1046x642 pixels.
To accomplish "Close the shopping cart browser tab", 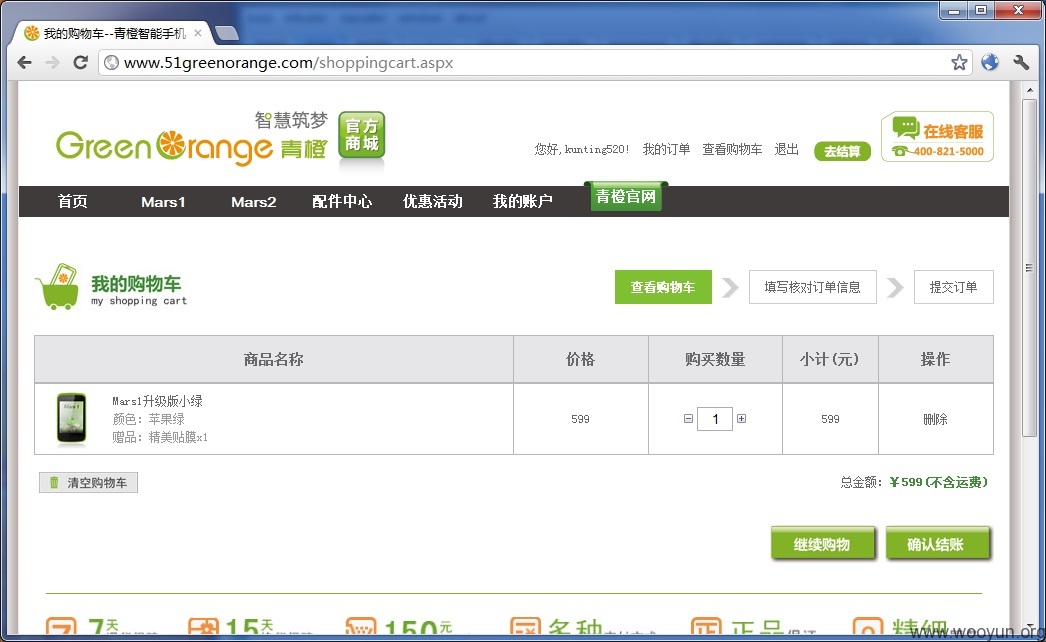I will 198,32.
